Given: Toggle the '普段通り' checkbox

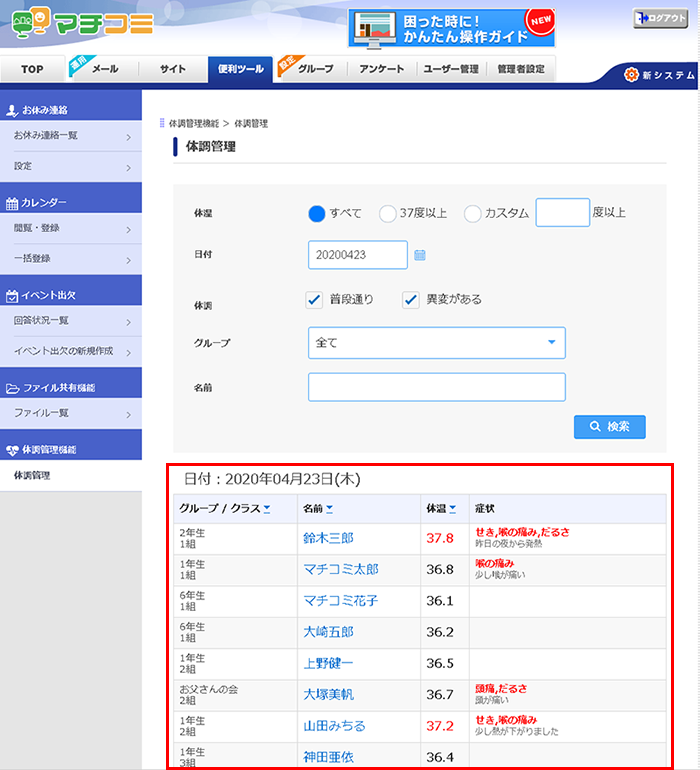Looking at the screenshot, I should 317,299.
